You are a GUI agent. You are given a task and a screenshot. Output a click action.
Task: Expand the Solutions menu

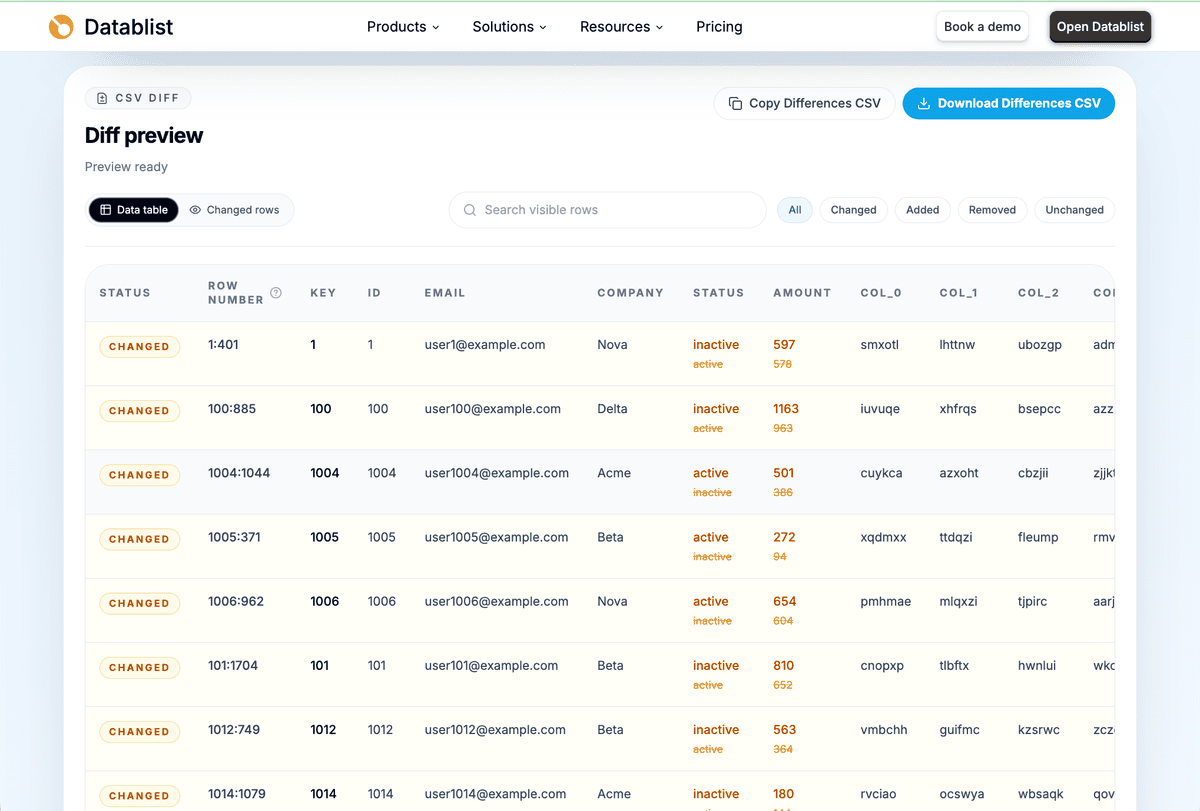pos(510,27)
